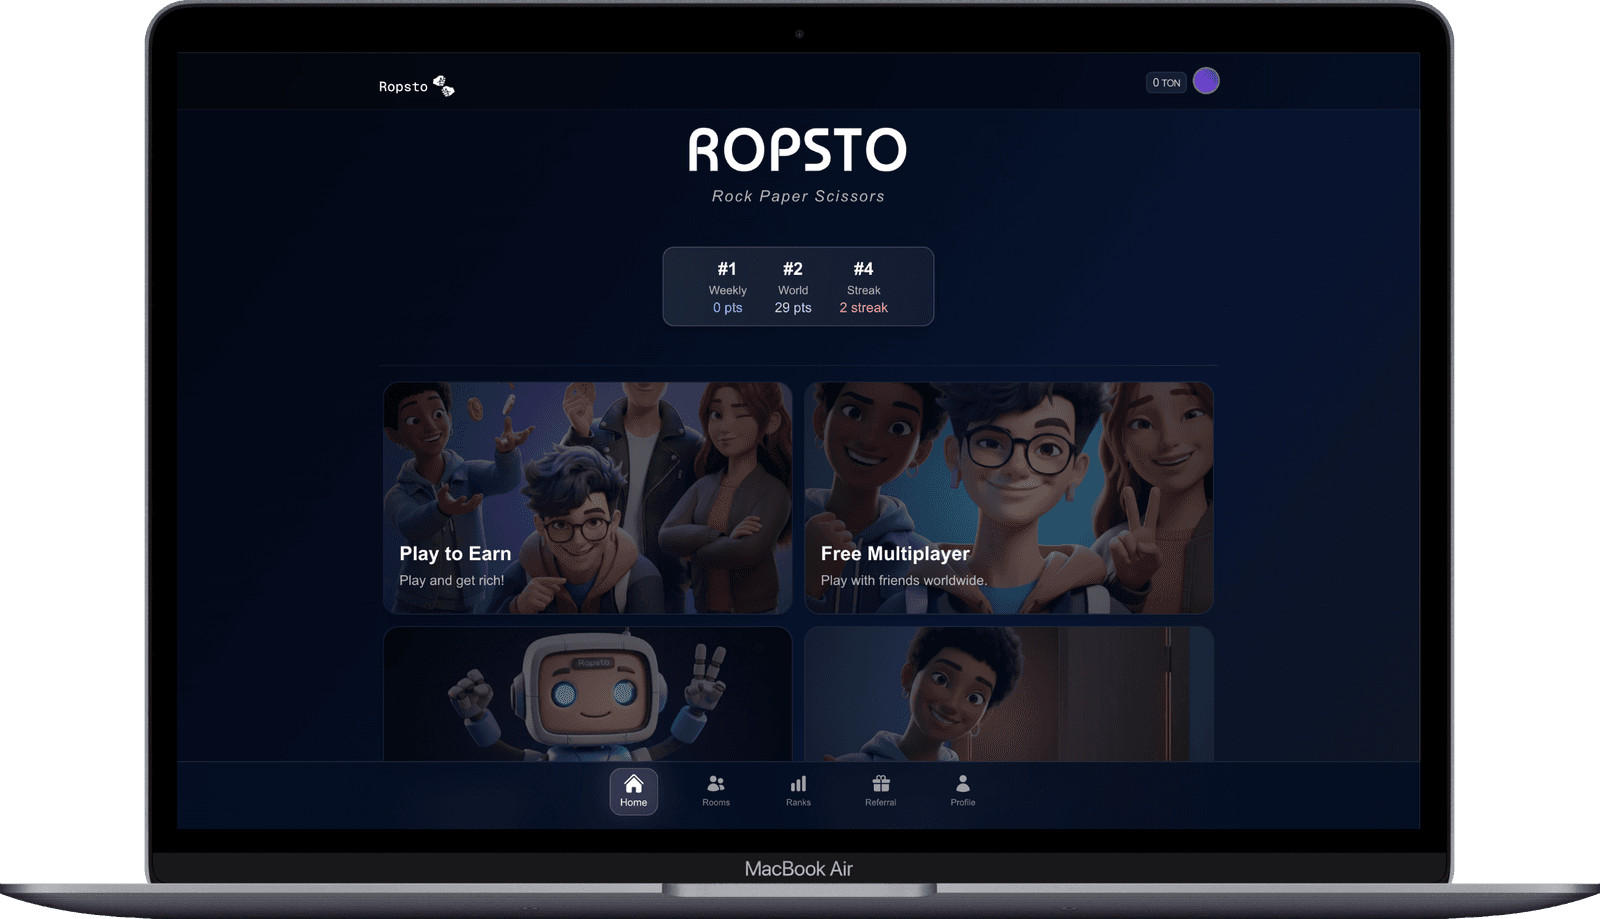Viewport: 1600px width, 919px height.
Task: Click 'Play with friends worldwide' text
Action: click(904, 580)
